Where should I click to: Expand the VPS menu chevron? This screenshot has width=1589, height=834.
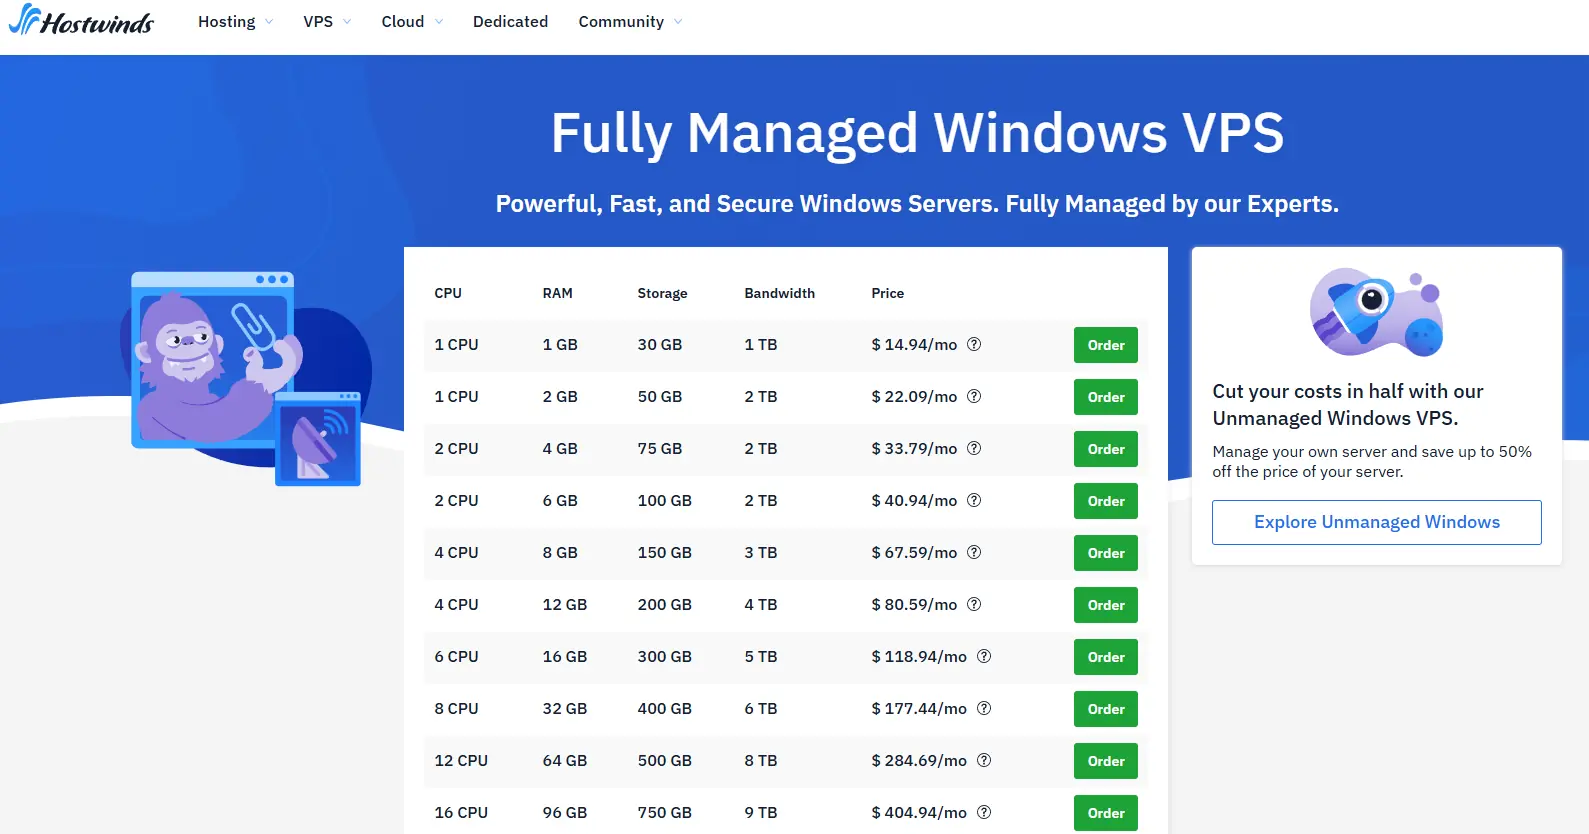point(347,22)
